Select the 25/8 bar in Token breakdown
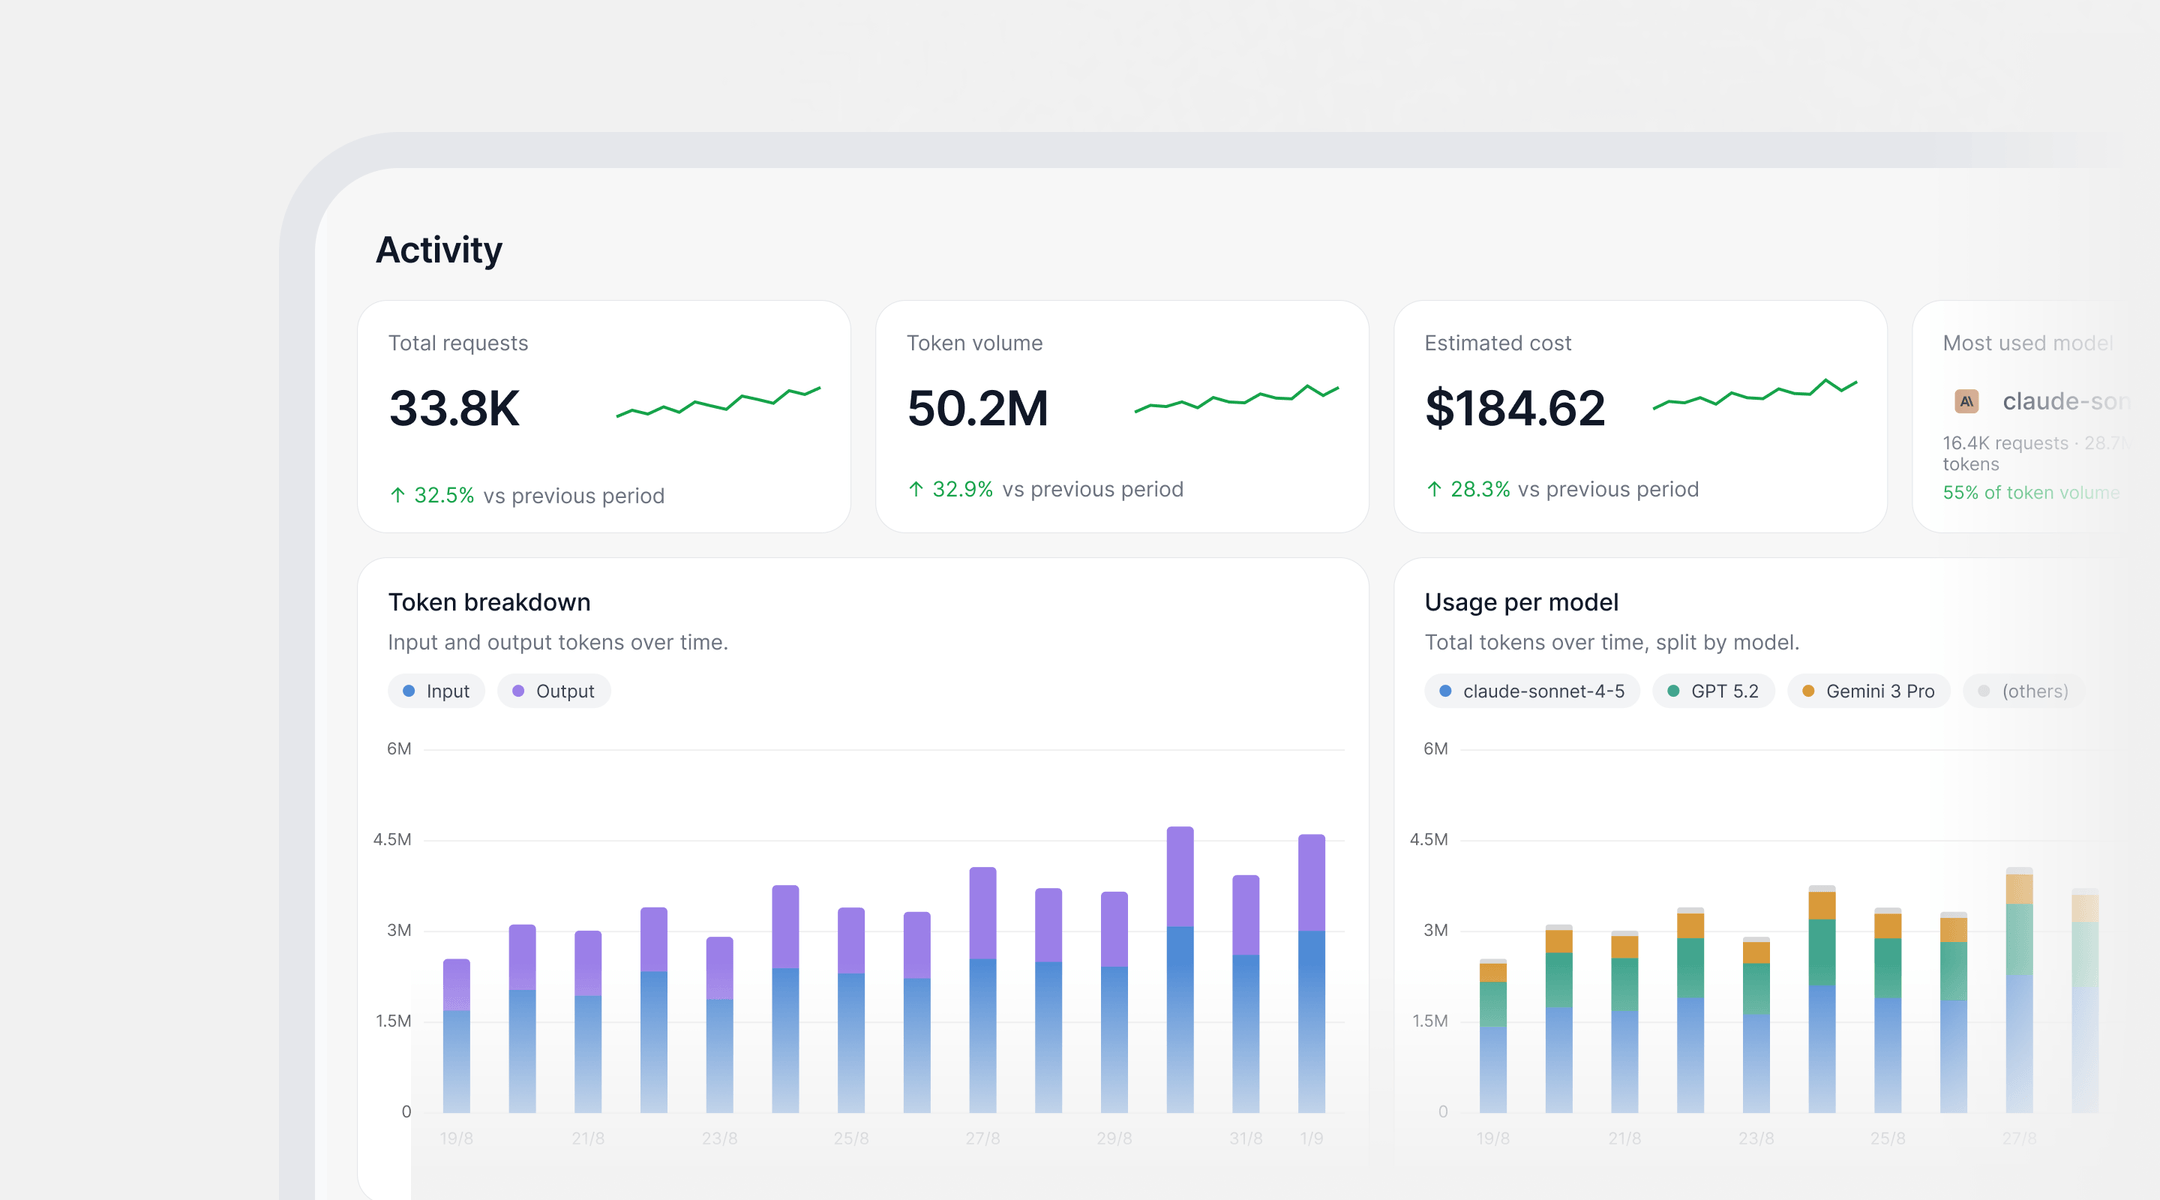 coord(851,1010)
